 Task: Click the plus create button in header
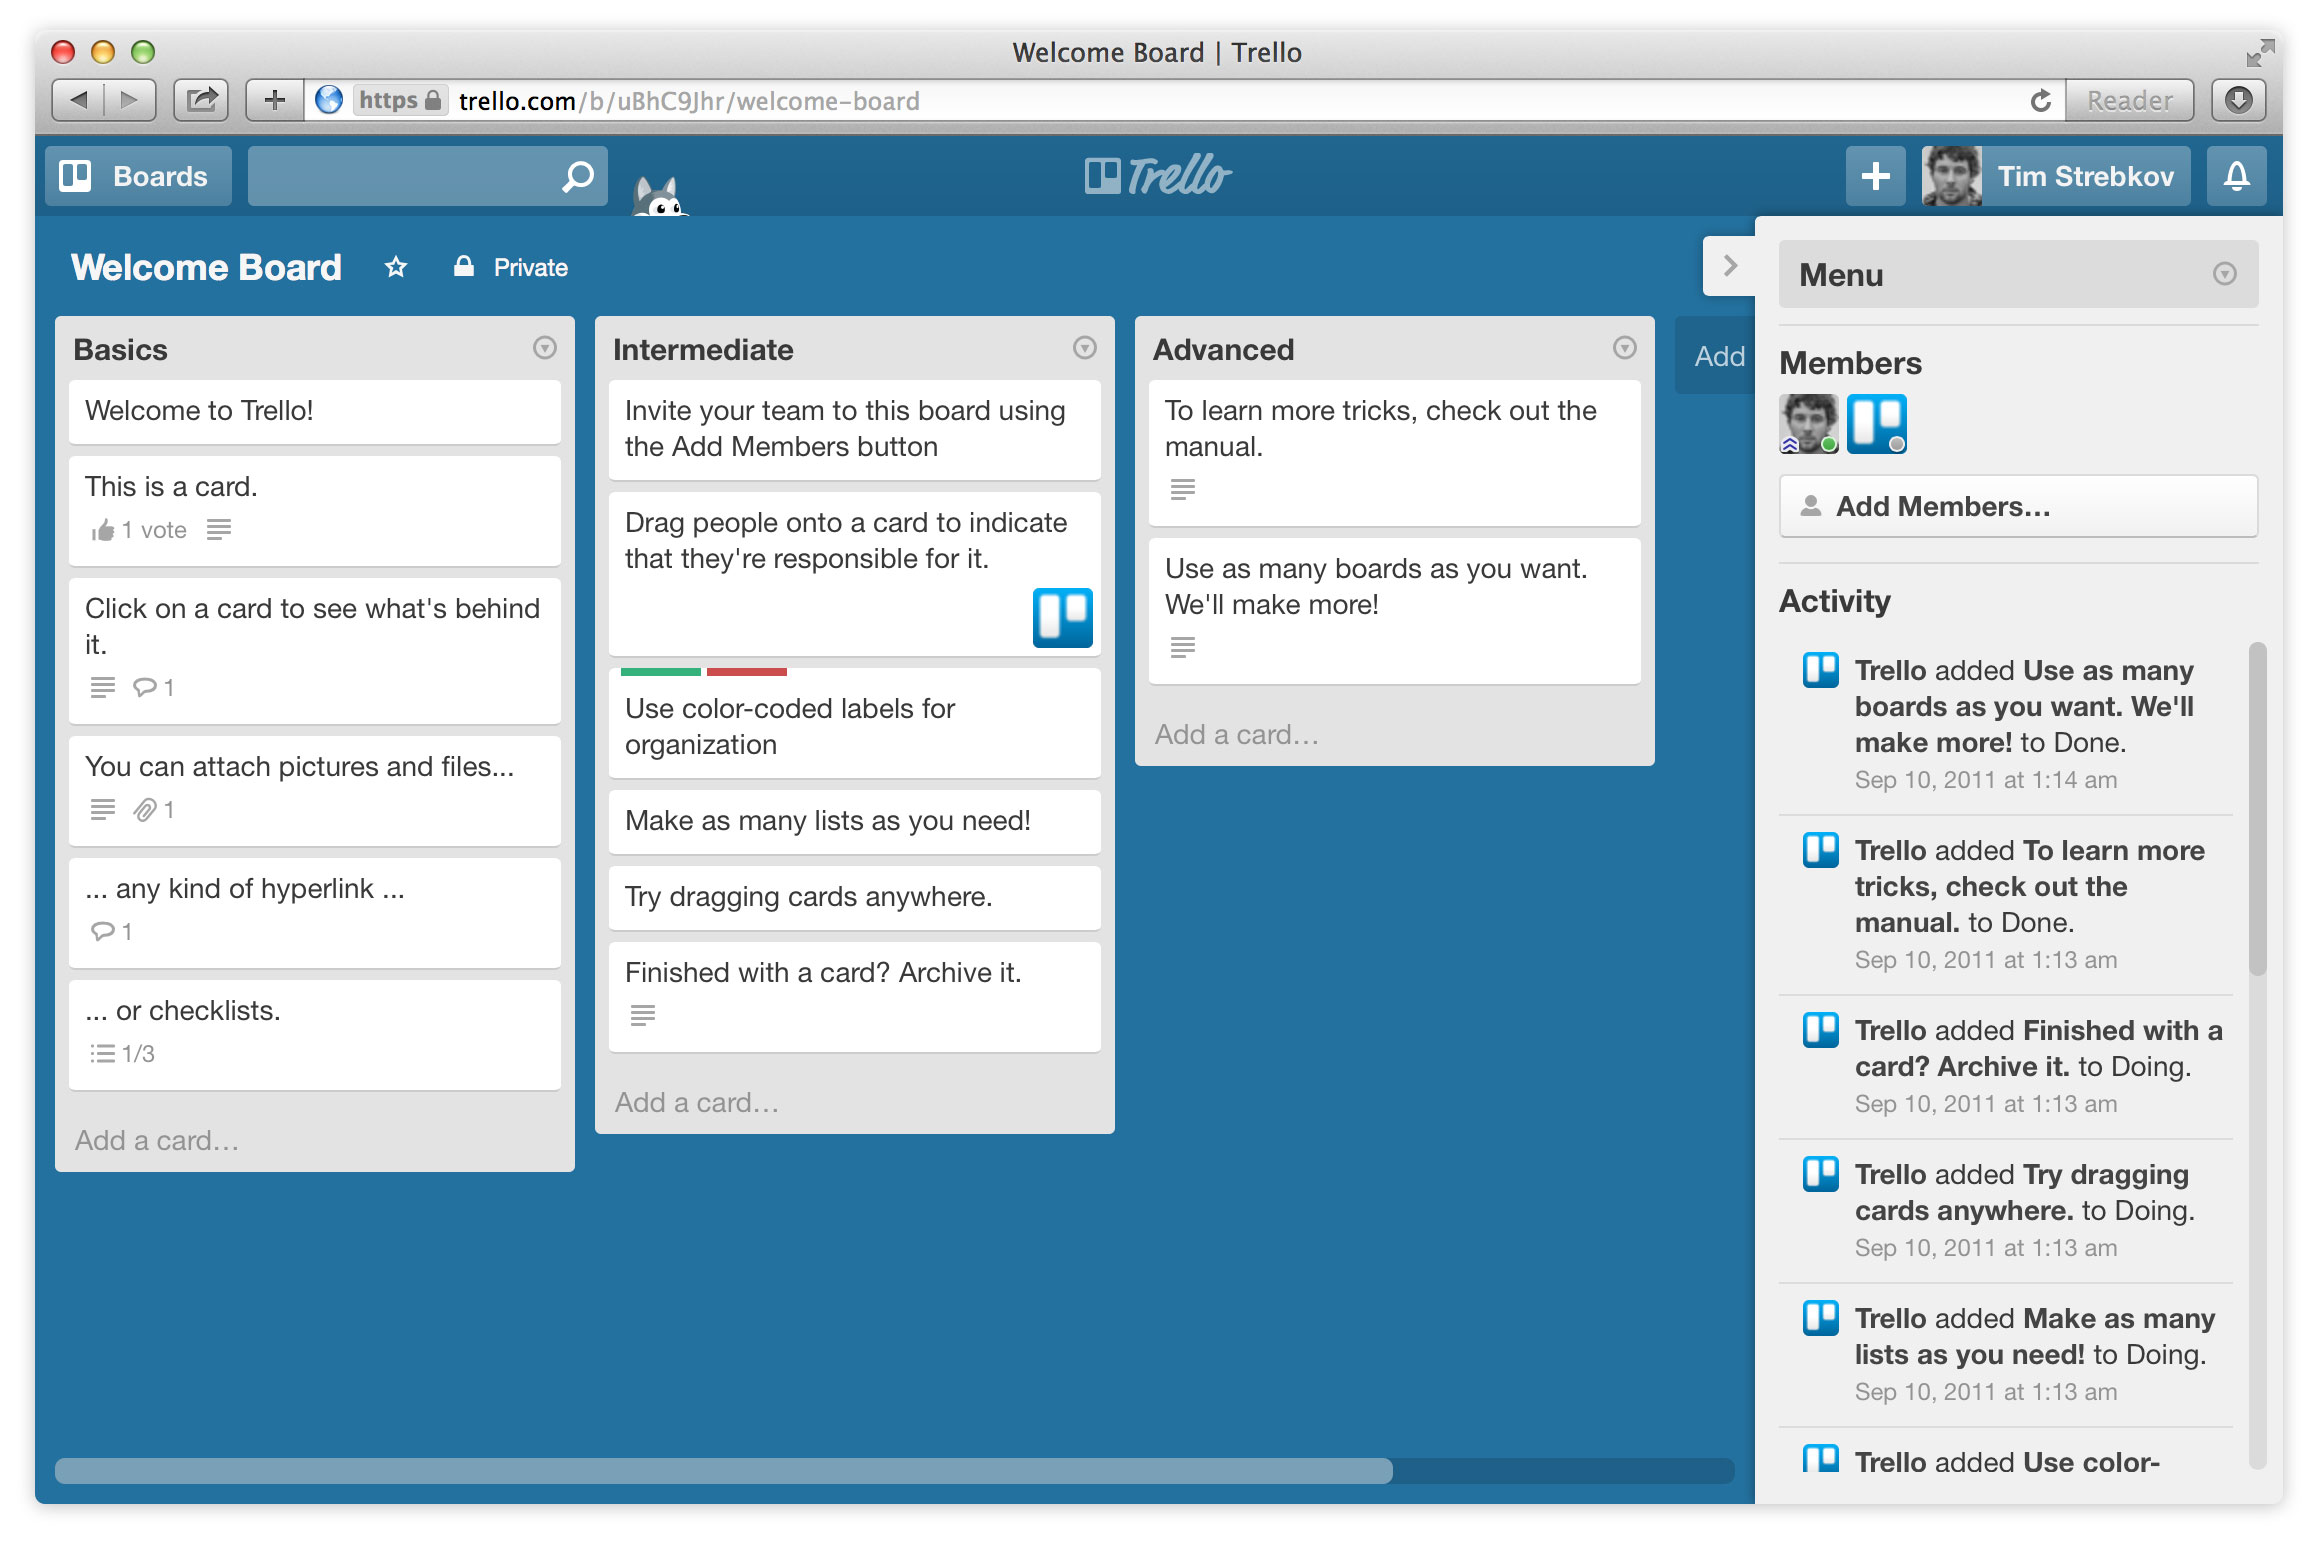[1875, 176]
